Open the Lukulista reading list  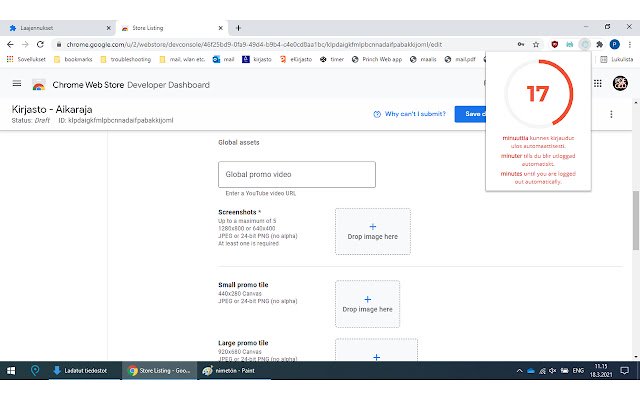click(617, 59)
